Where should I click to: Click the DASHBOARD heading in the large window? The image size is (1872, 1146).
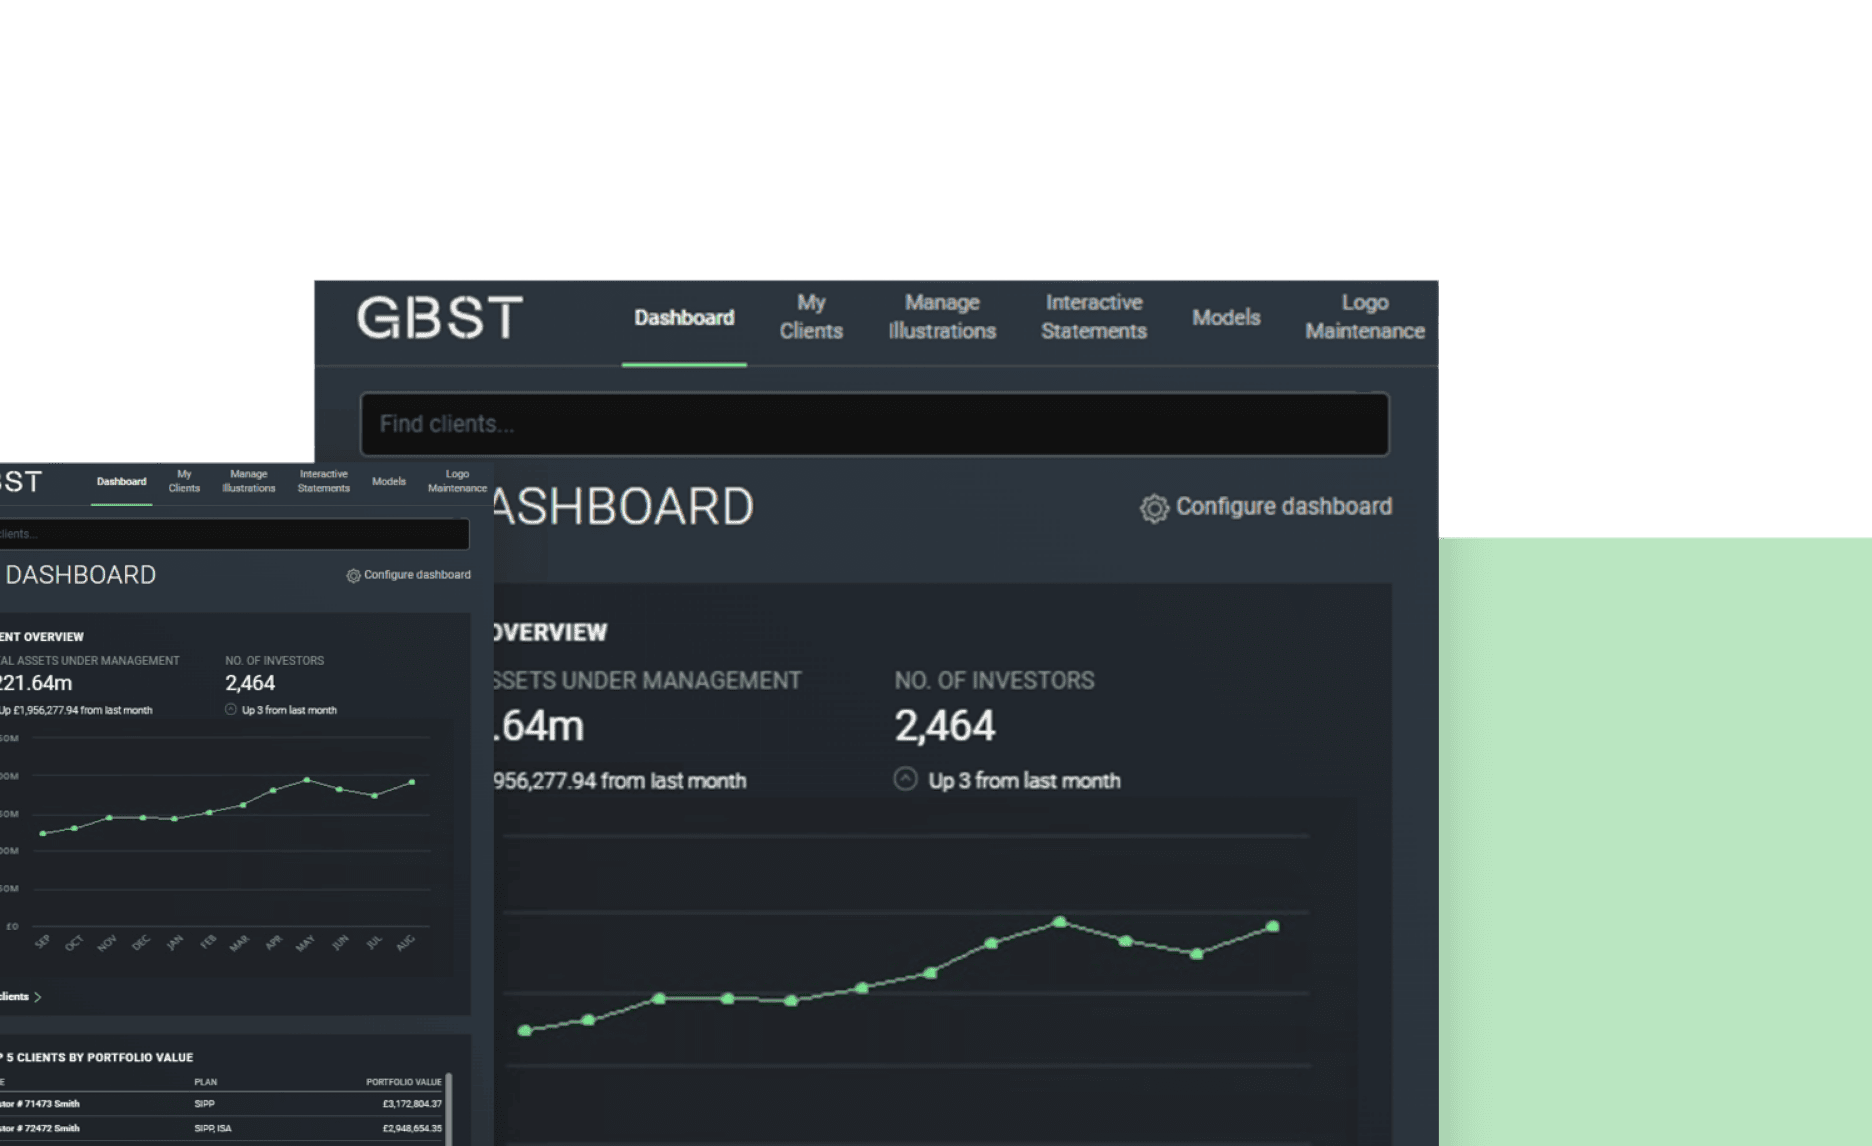pos(623,507)
